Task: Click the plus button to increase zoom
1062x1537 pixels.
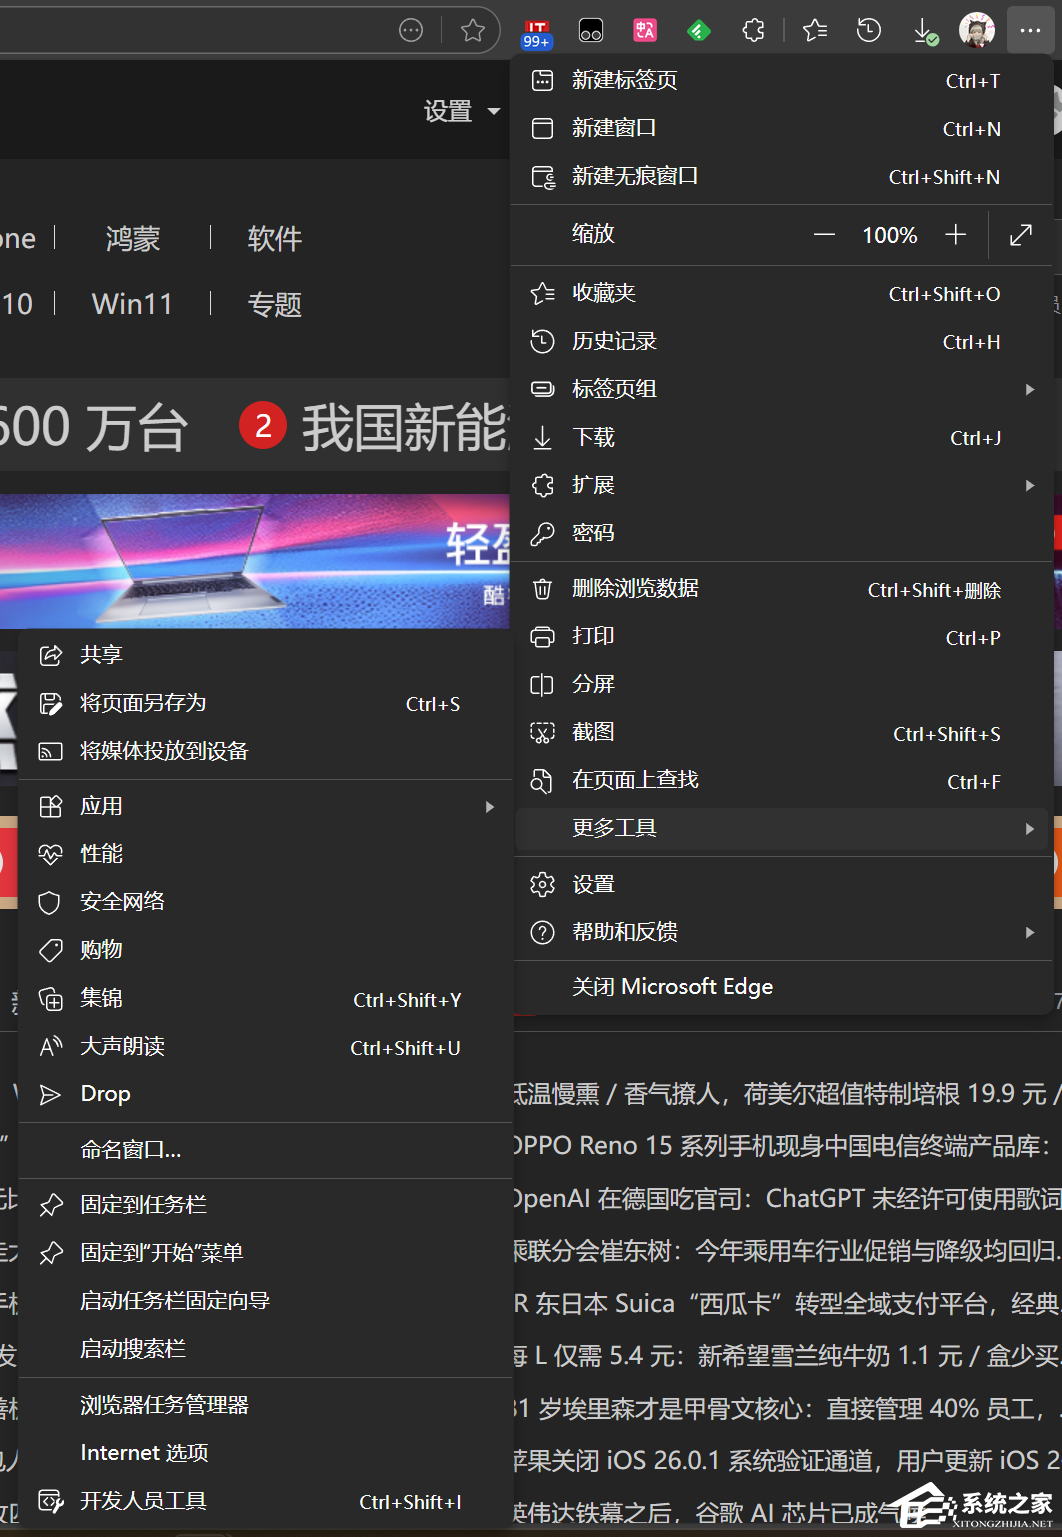Action: (x=956, y=235)
